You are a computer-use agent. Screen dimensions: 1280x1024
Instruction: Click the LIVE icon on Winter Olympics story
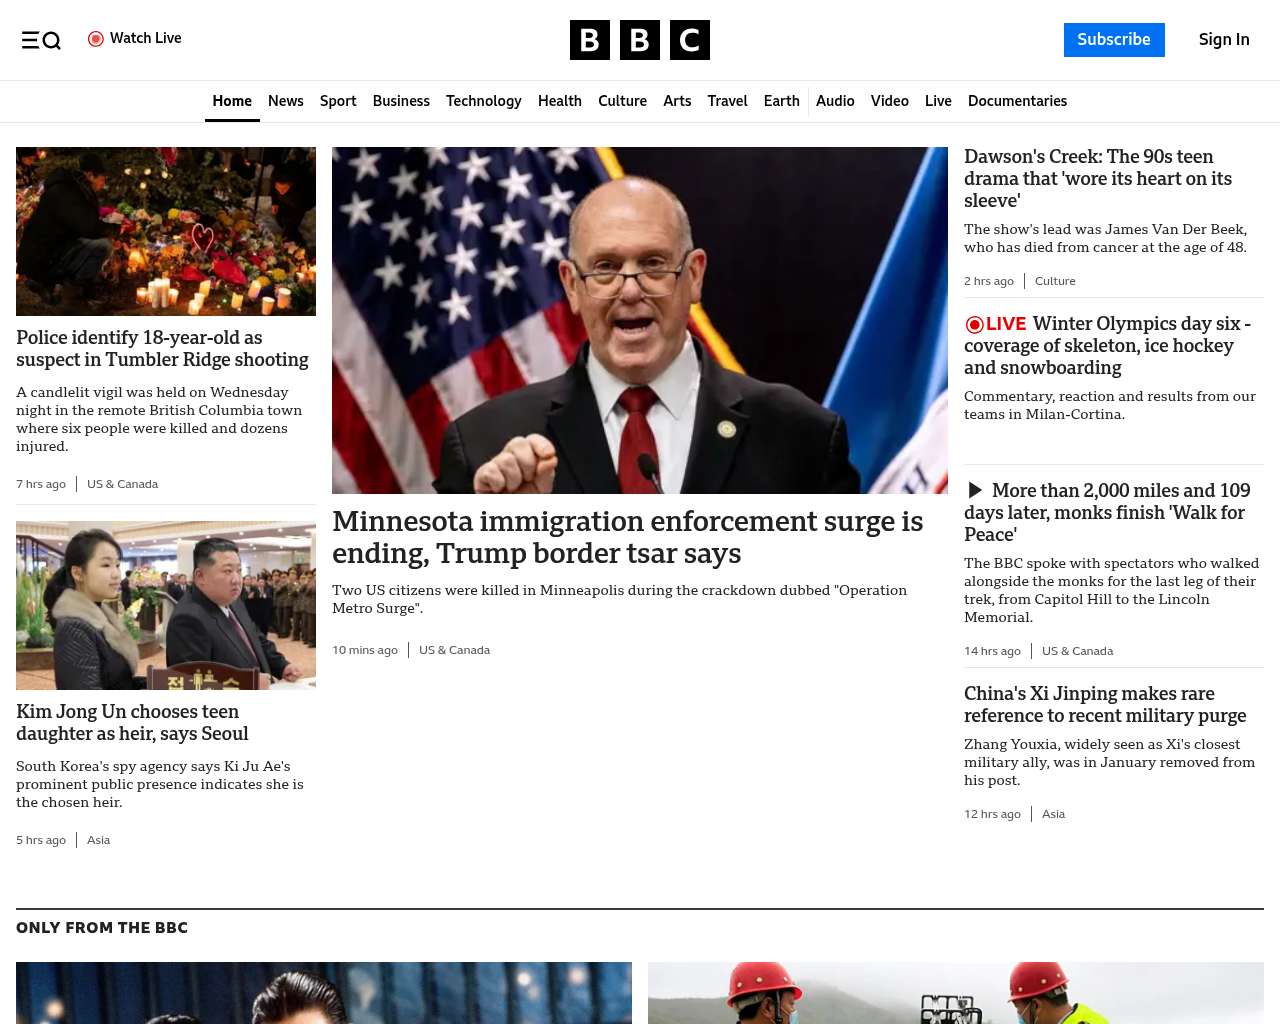[x=996, y=324]
